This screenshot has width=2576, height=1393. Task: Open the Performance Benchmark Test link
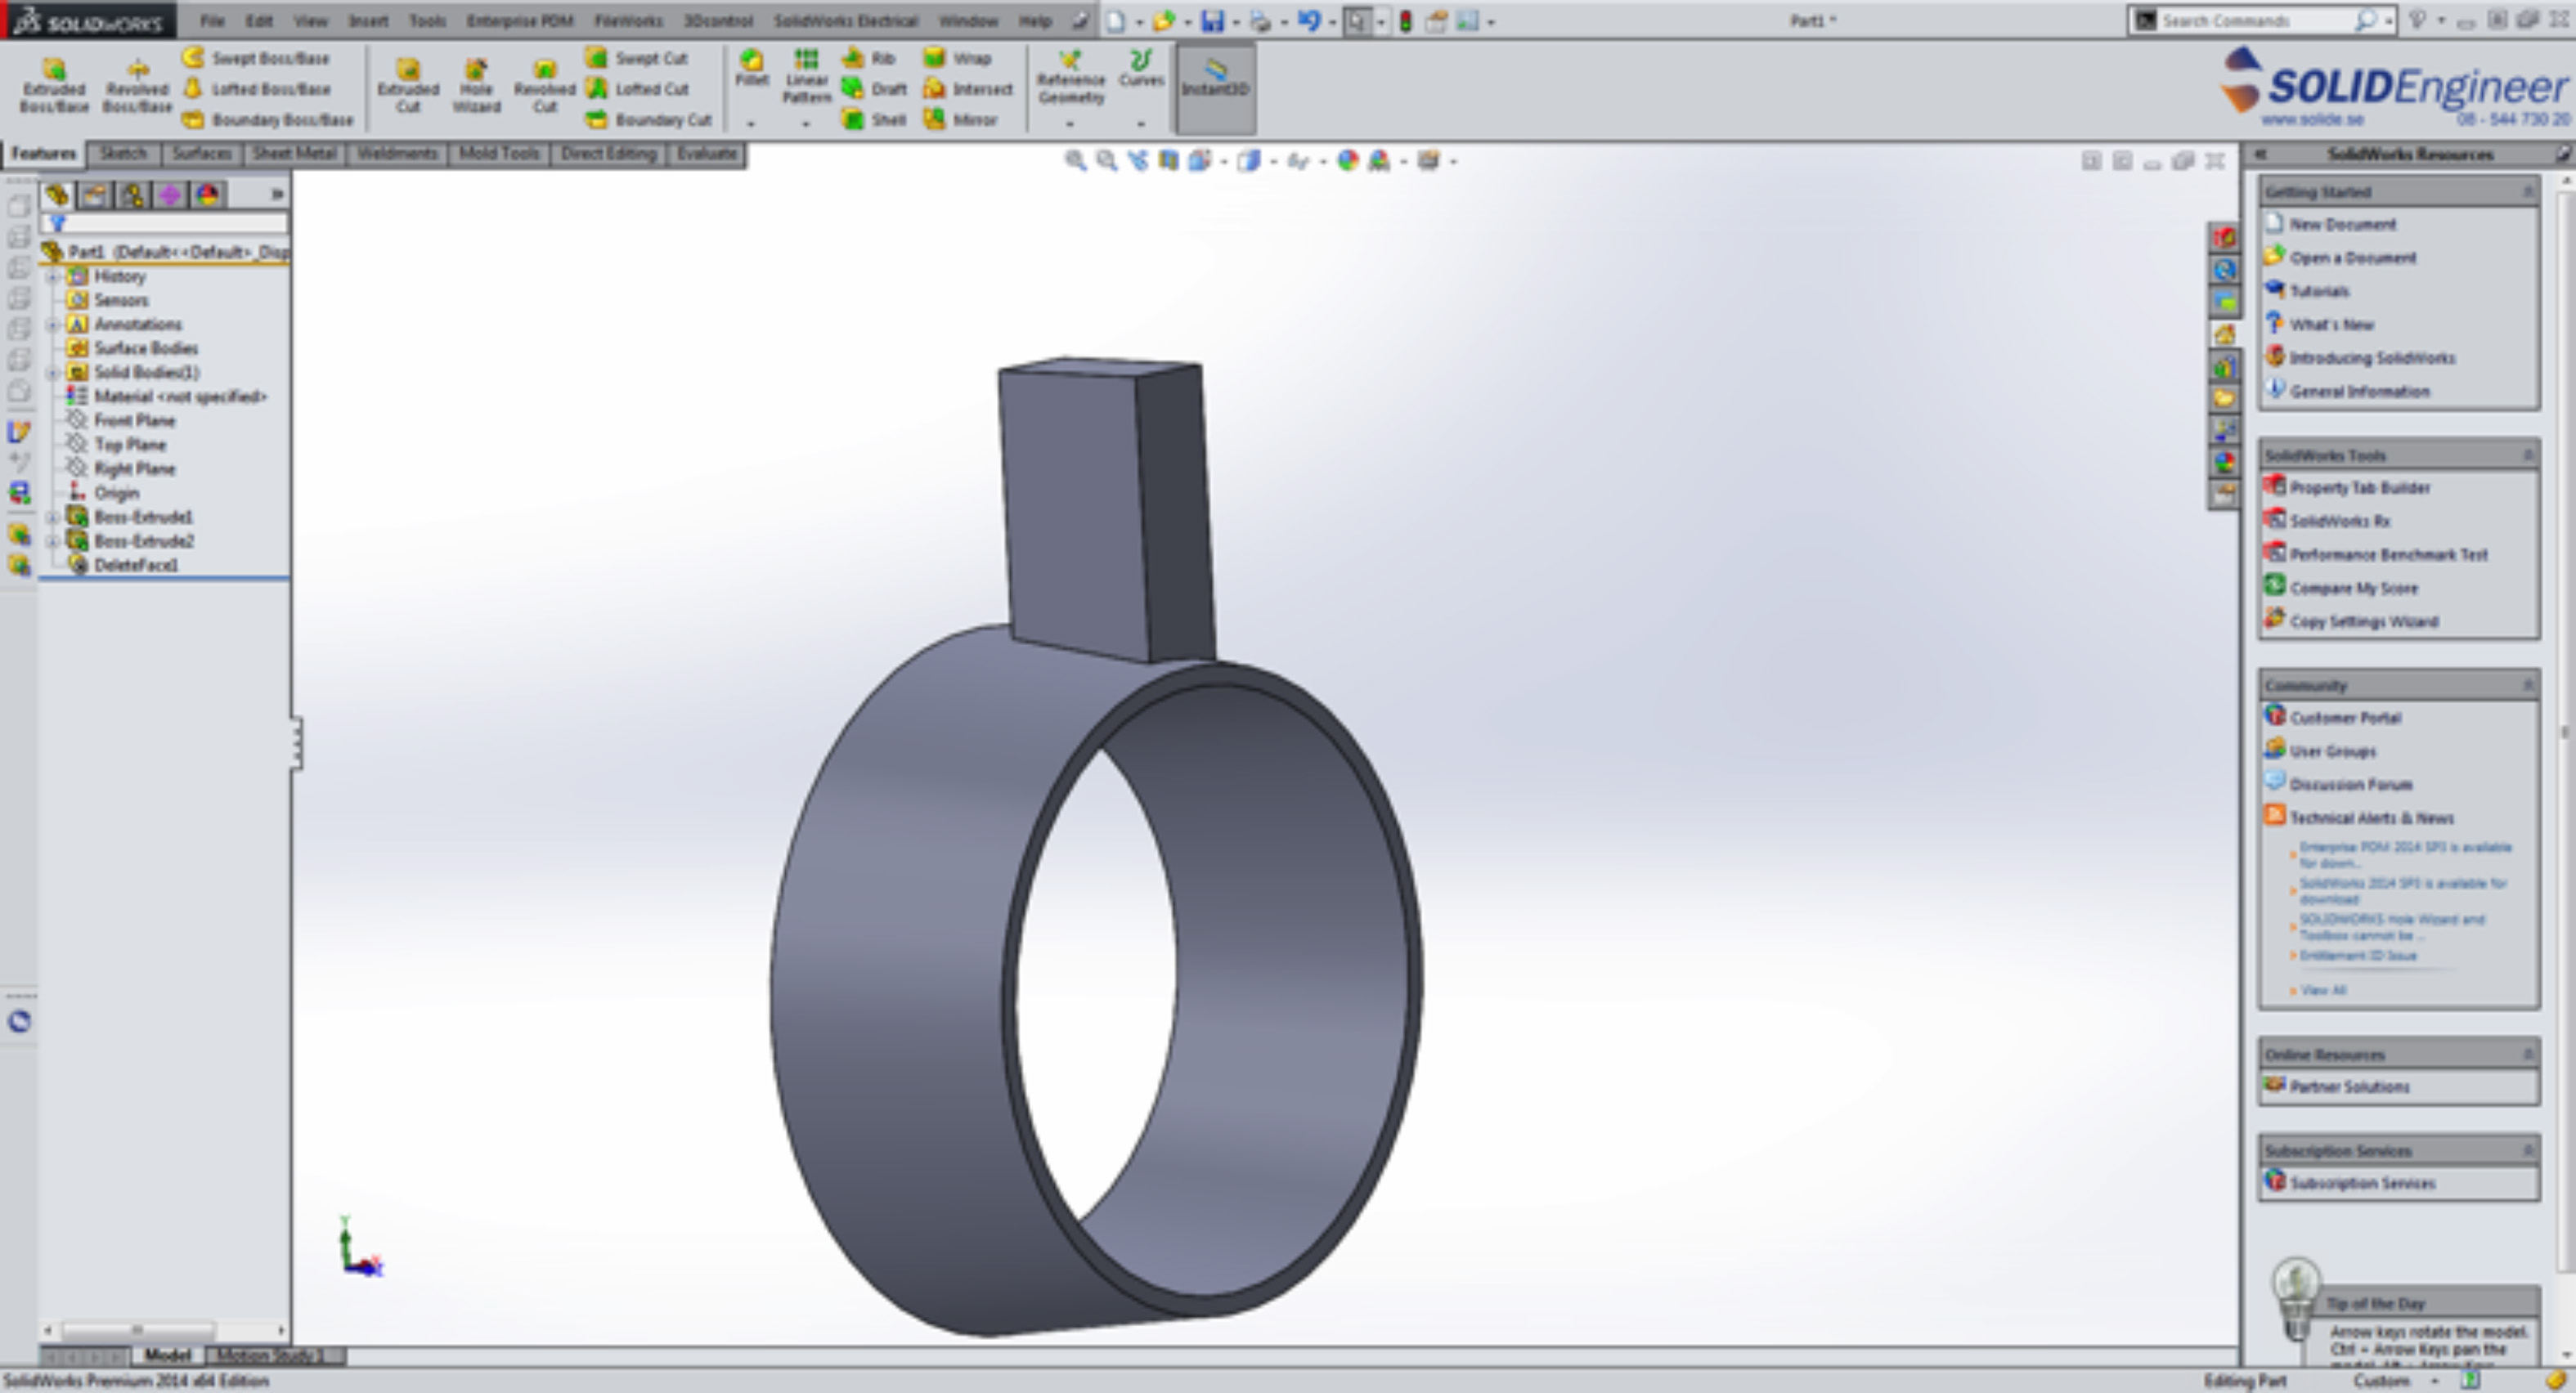[2388, 555]
